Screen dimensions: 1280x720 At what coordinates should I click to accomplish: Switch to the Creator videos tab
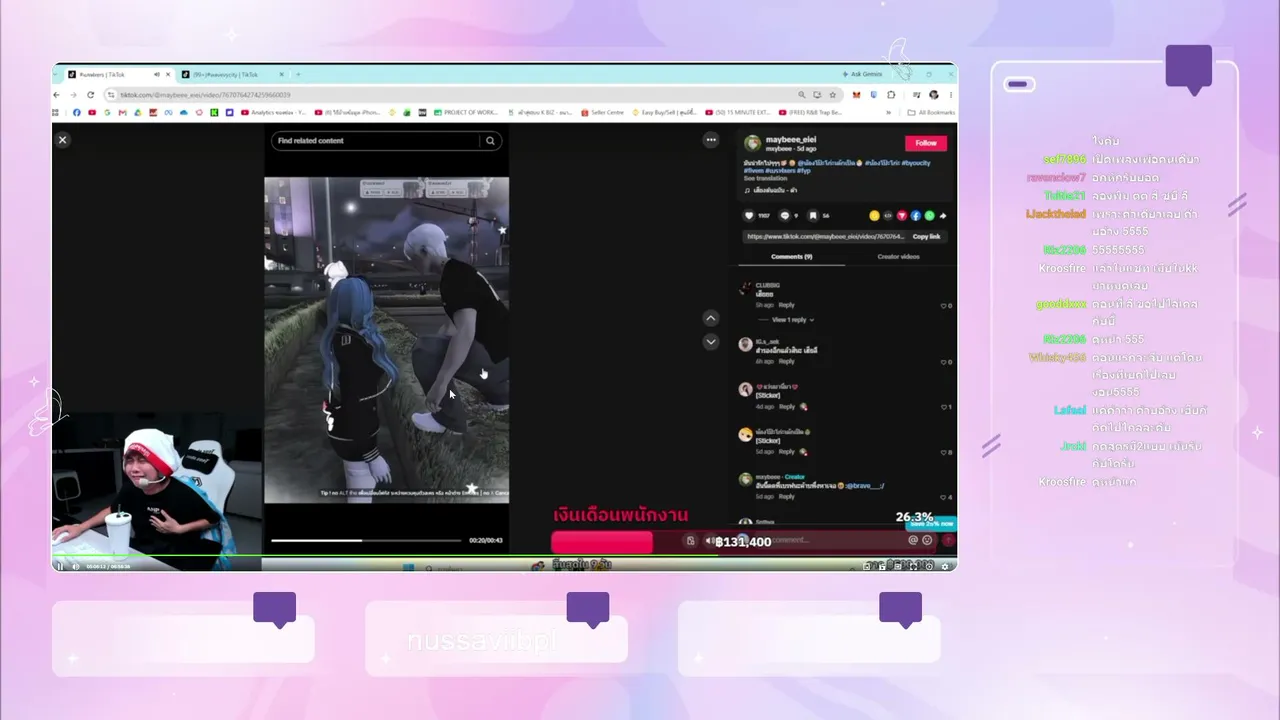click(899, 257)
